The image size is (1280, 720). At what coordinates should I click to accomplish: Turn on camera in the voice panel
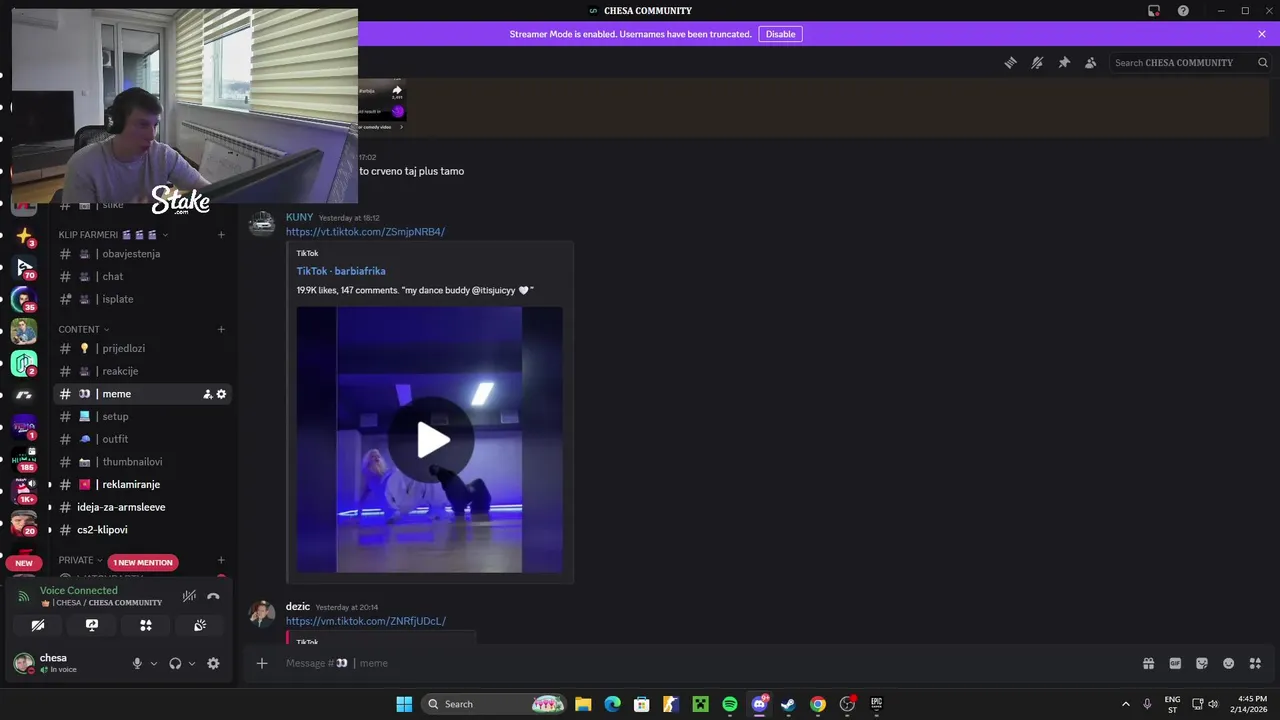pos(38,625)
